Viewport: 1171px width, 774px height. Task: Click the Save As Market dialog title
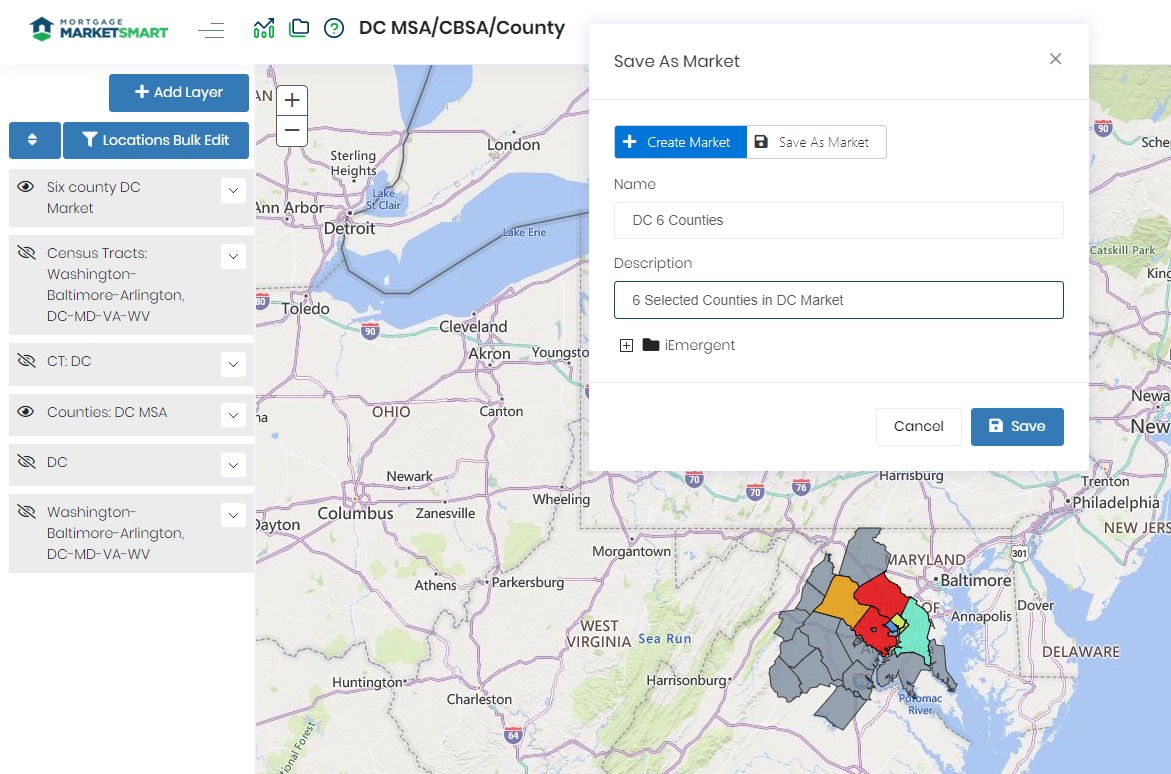677,61
